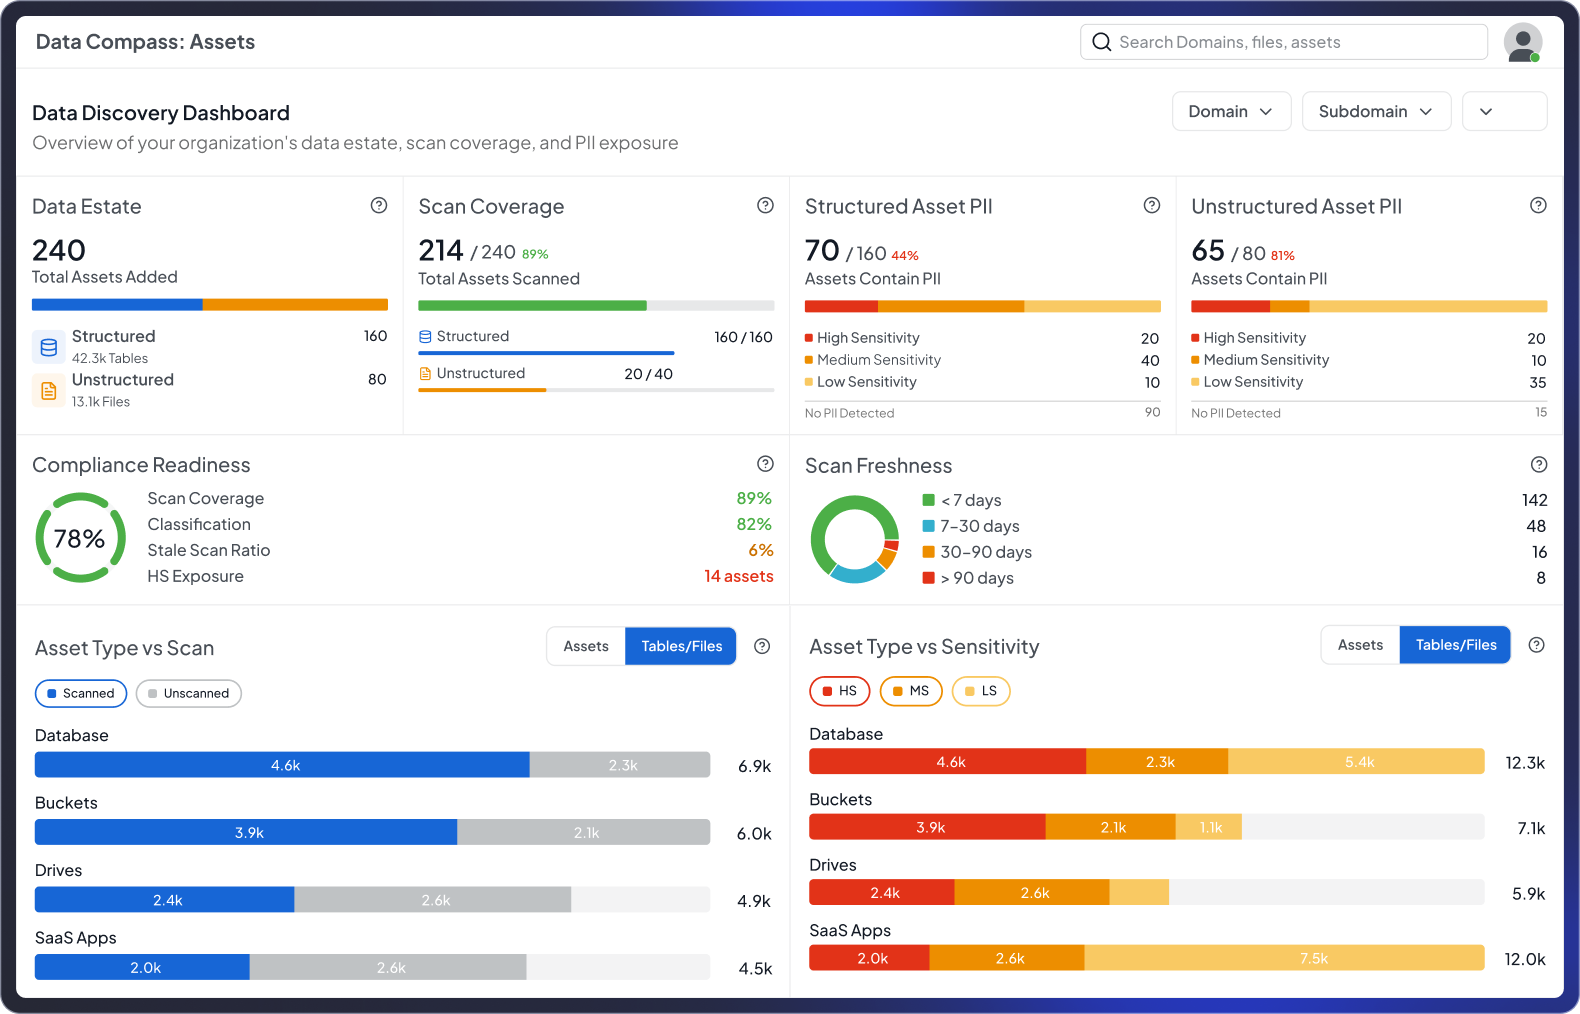Click the SaaS Apps 7.5k low sensitivity segment
1580x1014 pixels.
tap(1285, 958)
